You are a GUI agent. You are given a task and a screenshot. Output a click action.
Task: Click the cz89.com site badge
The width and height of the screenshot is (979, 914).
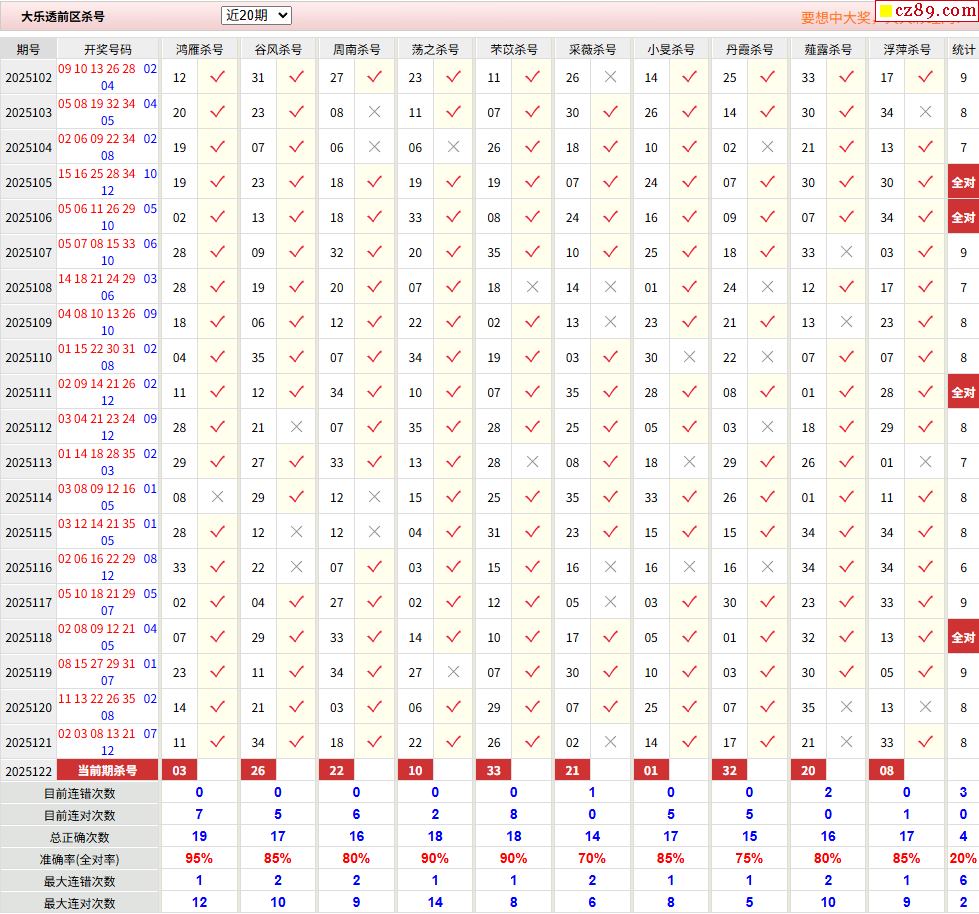click(x=925, y=12)
